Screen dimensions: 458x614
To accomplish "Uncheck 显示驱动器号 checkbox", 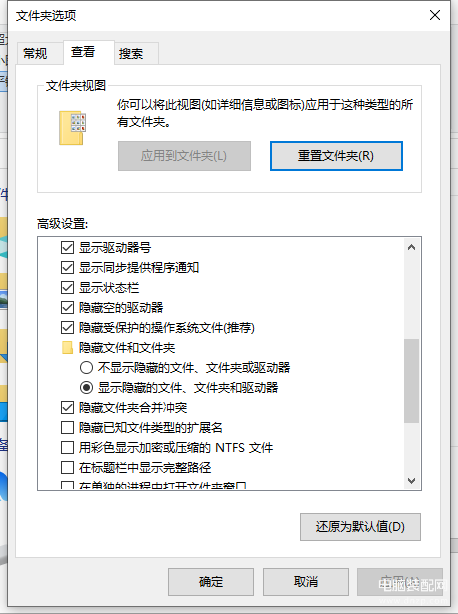I will (x=67, y=247).
